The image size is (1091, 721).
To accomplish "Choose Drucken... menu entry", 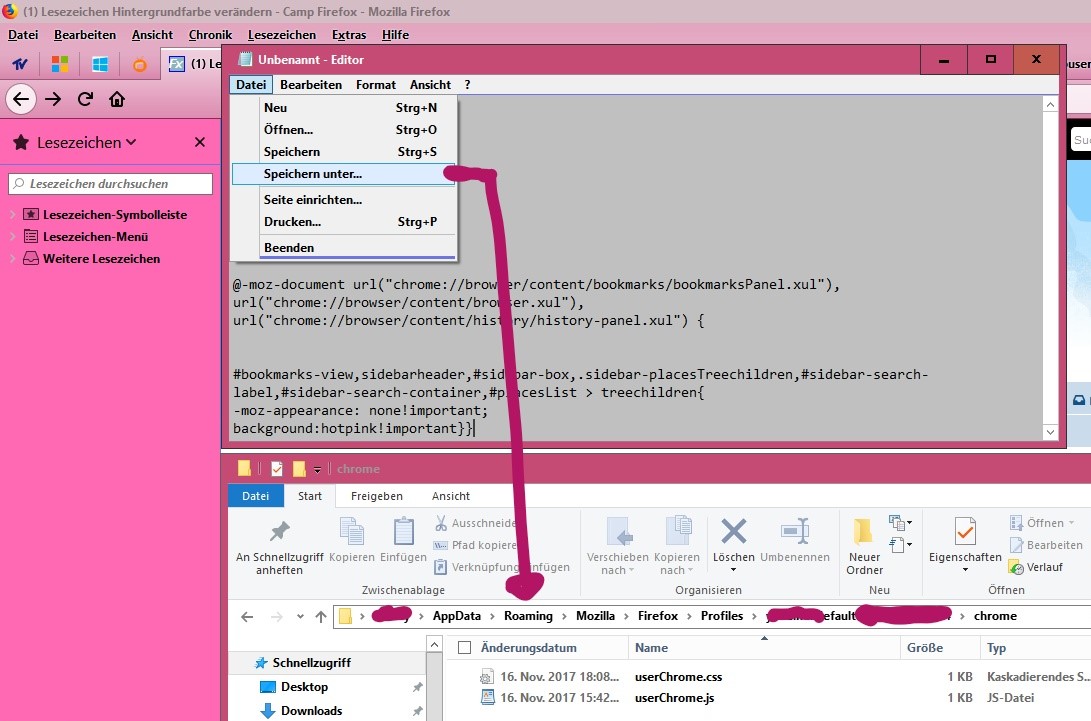I will [344, 222].
